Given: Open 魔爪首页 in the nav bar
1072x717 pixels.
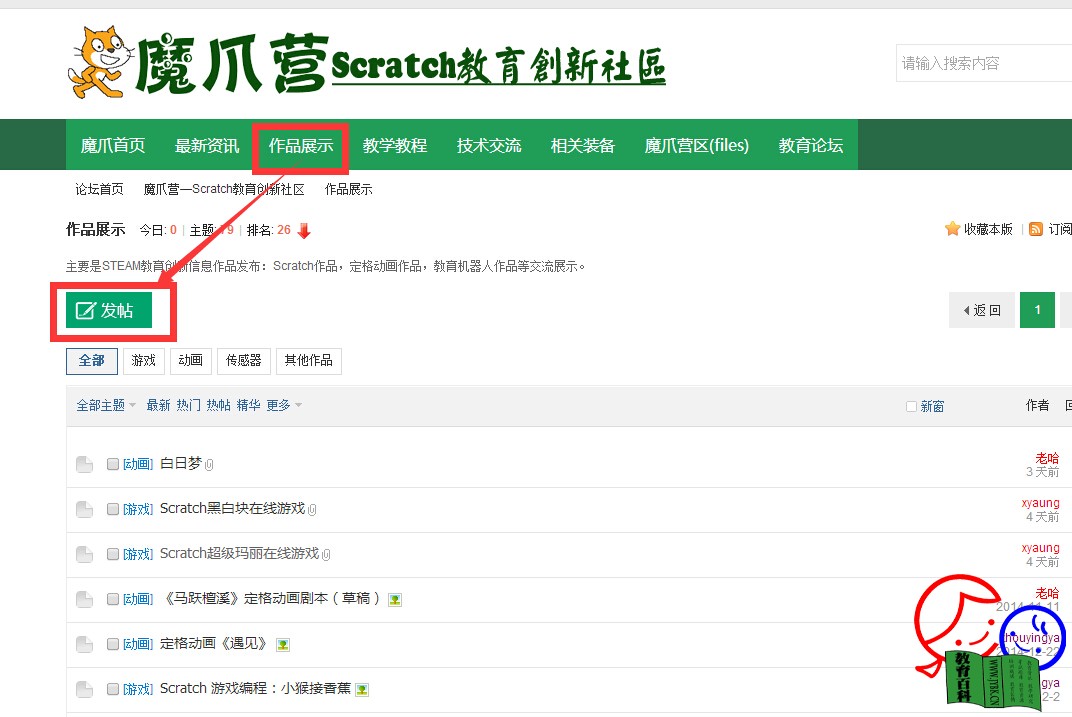Looking at the screenshot, I should coord(113,146).
